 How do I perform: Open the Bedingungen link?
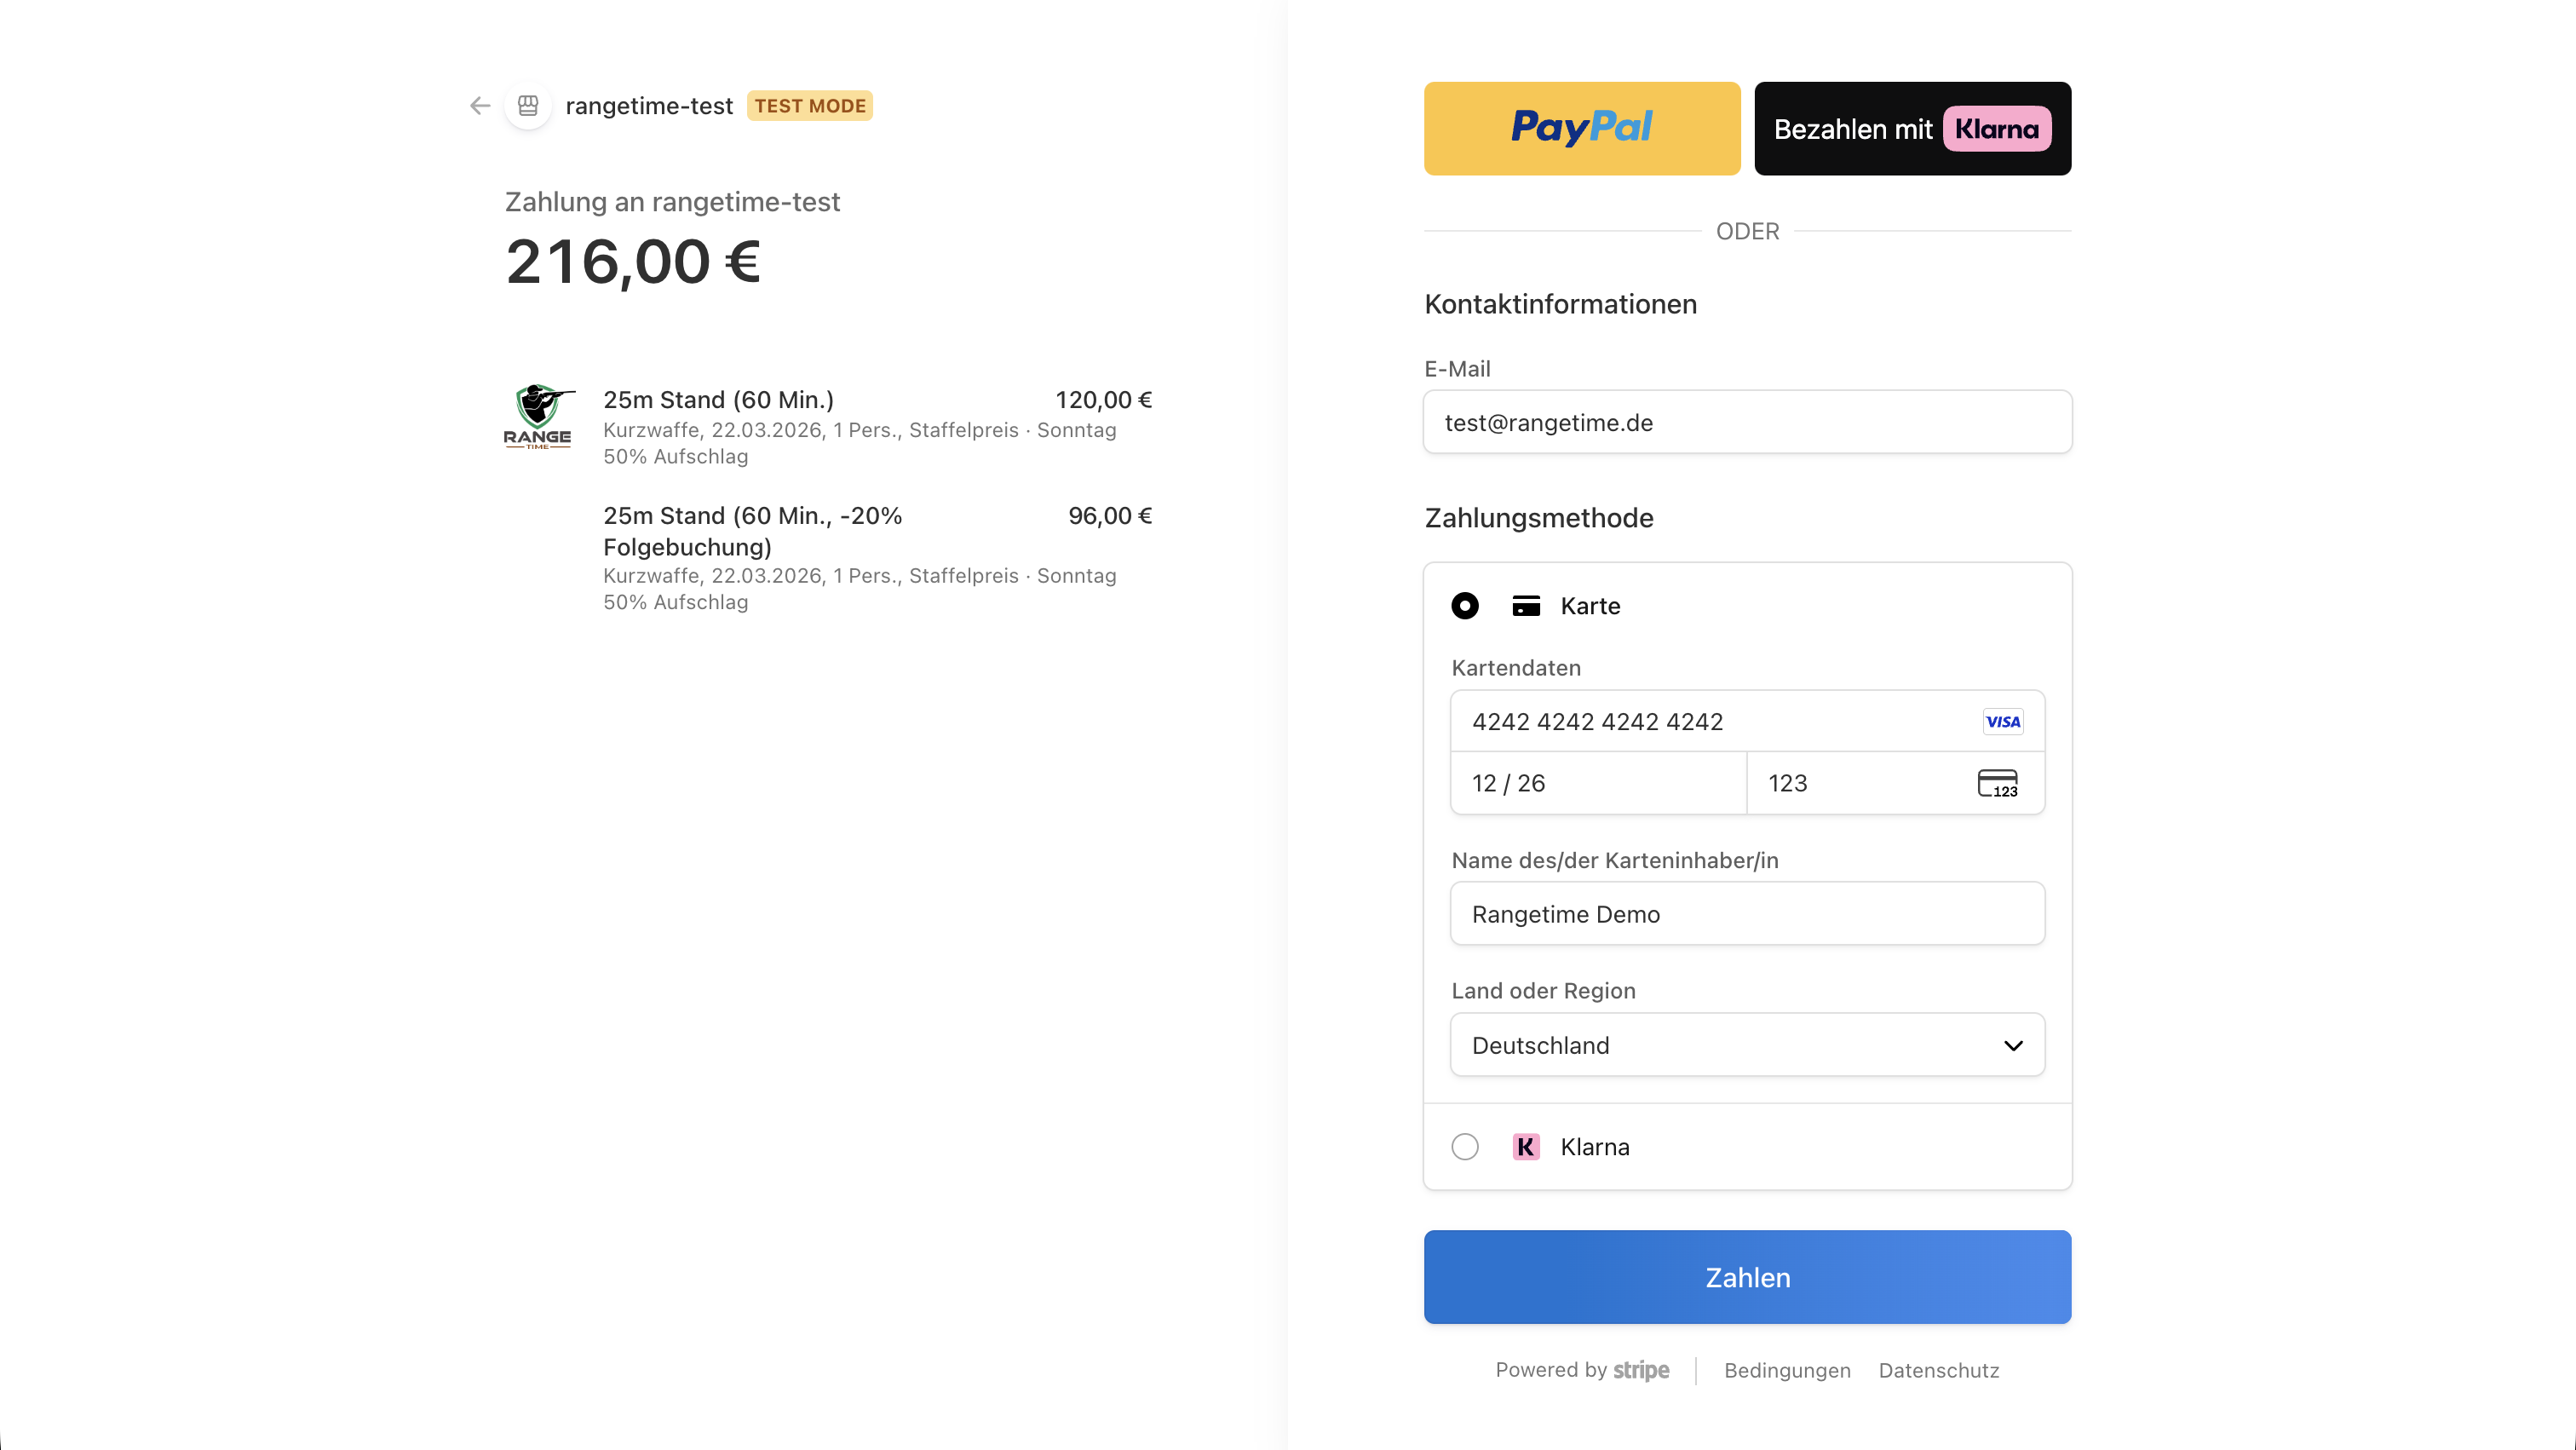[x=1786, y=1371]
